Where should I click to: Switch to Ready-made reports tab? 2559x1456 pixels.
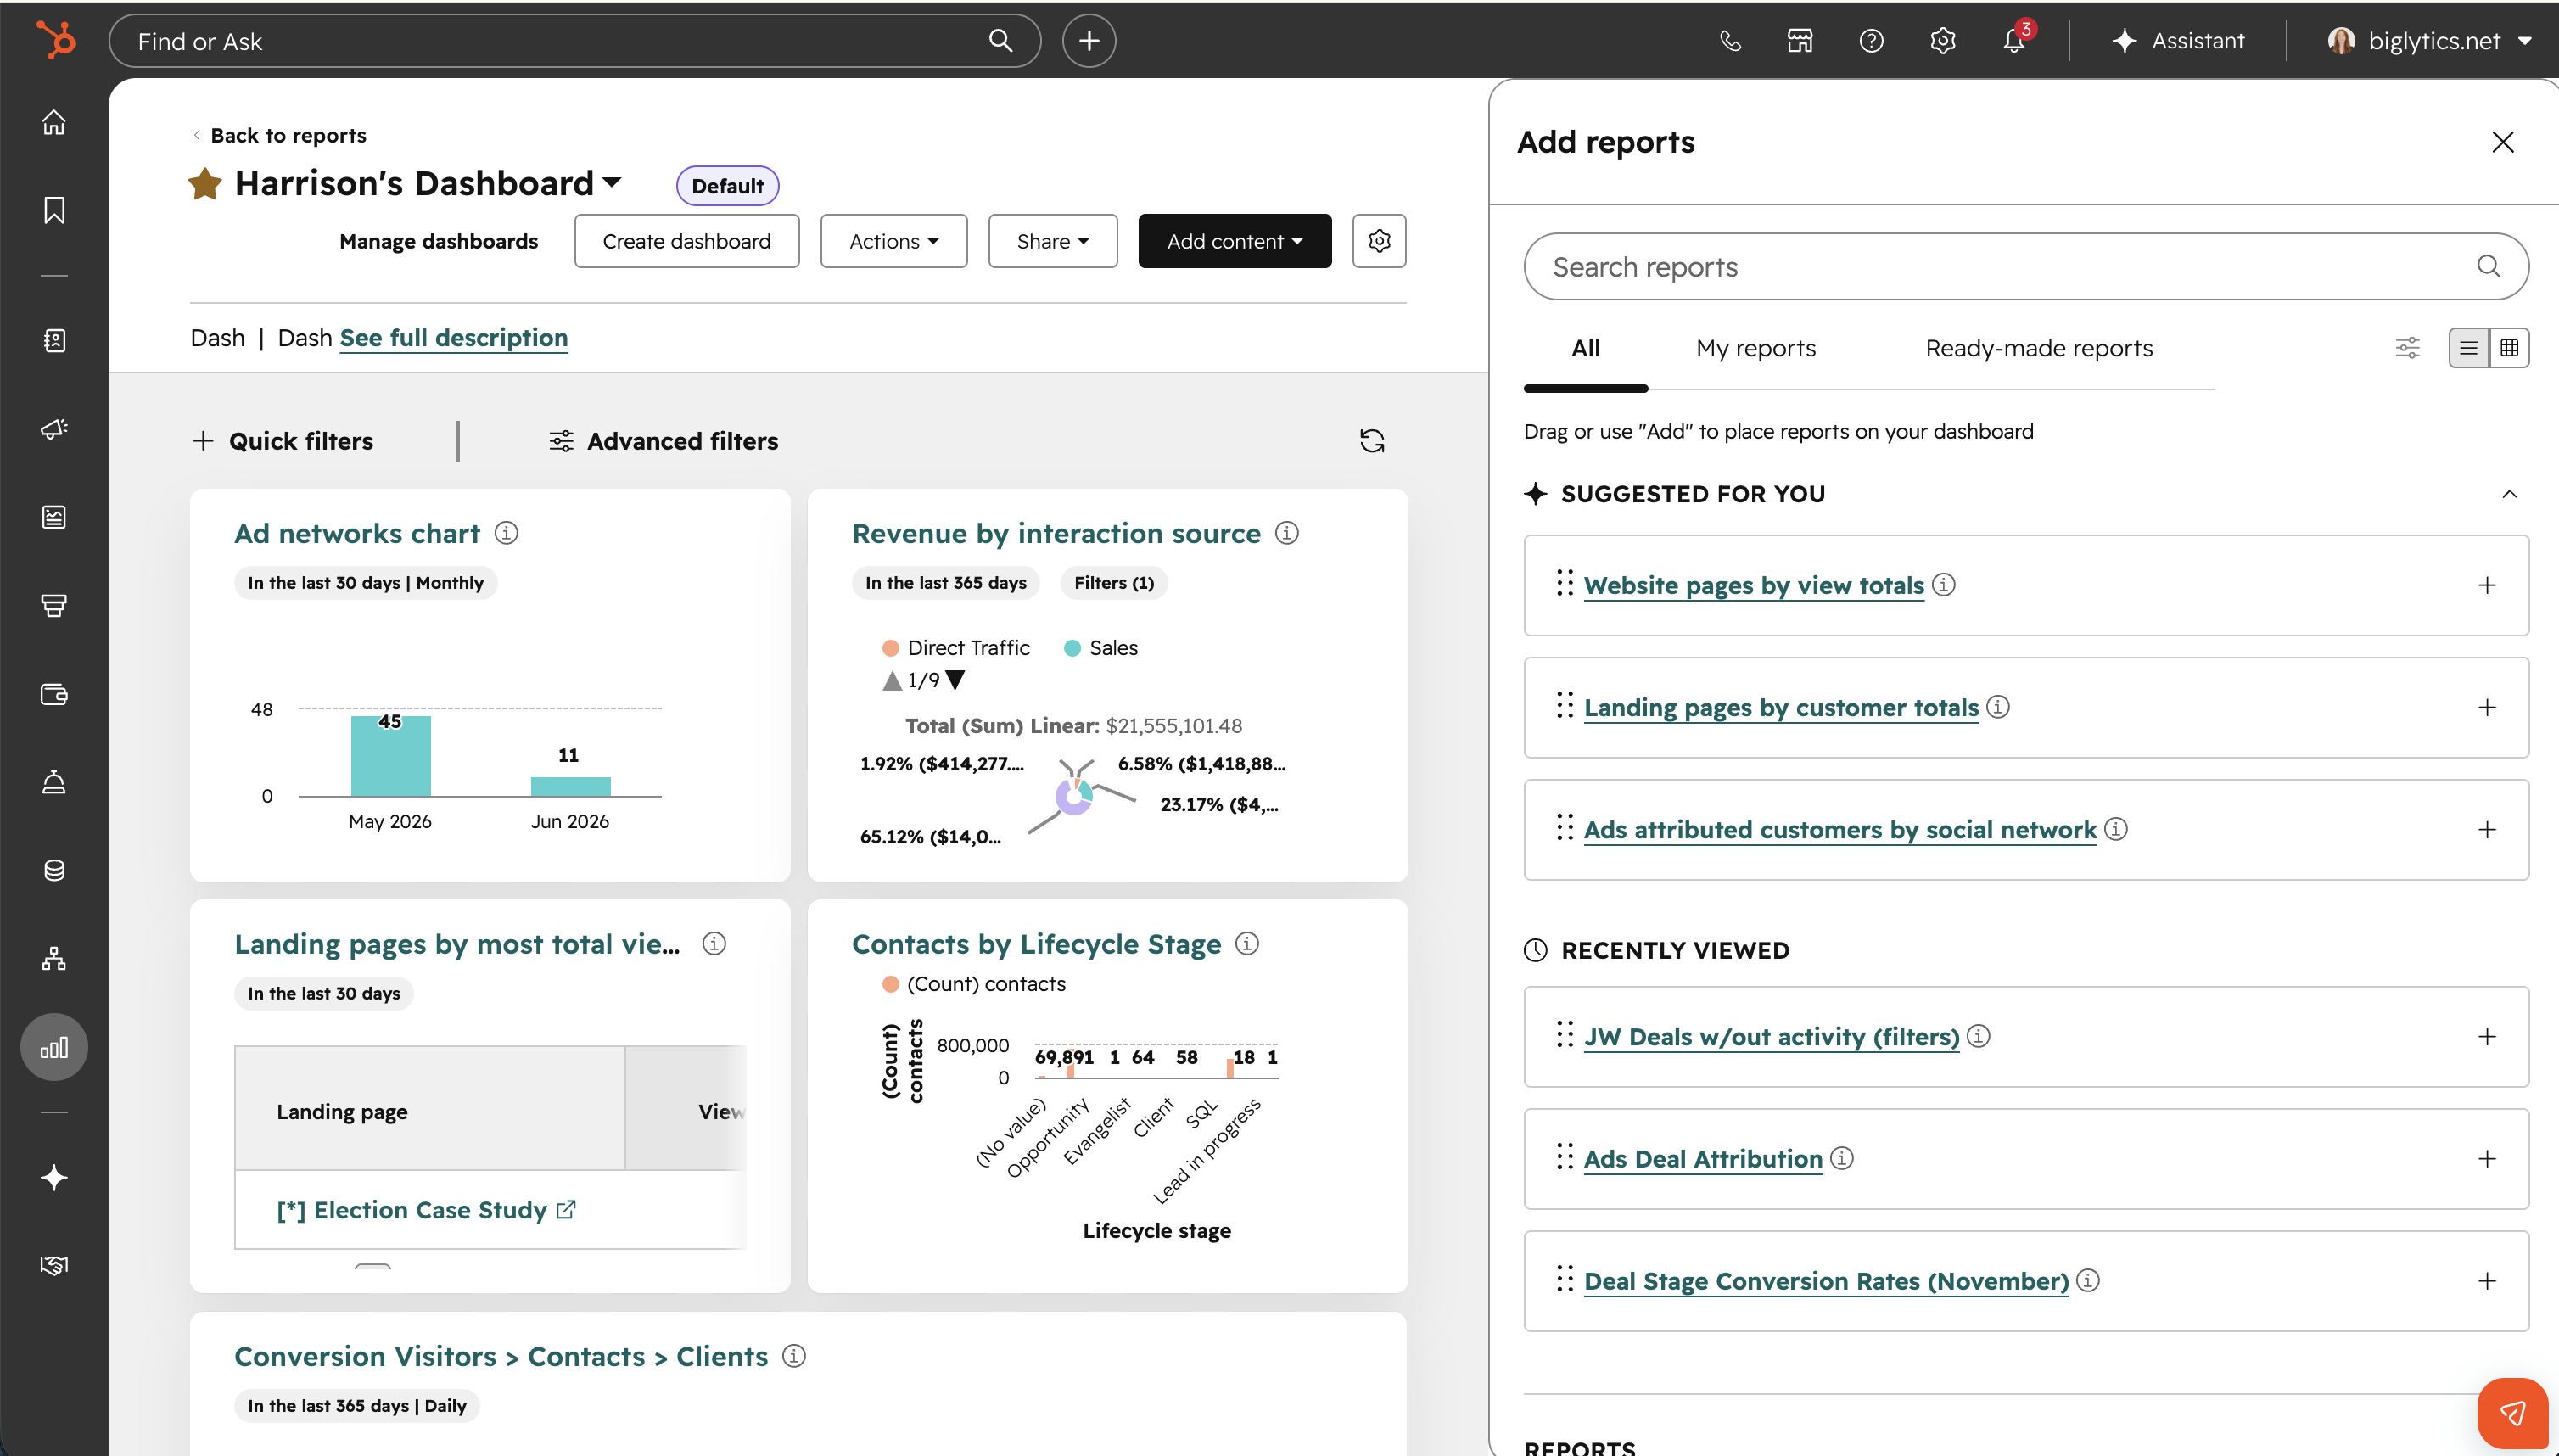[x=2039, y=348]
